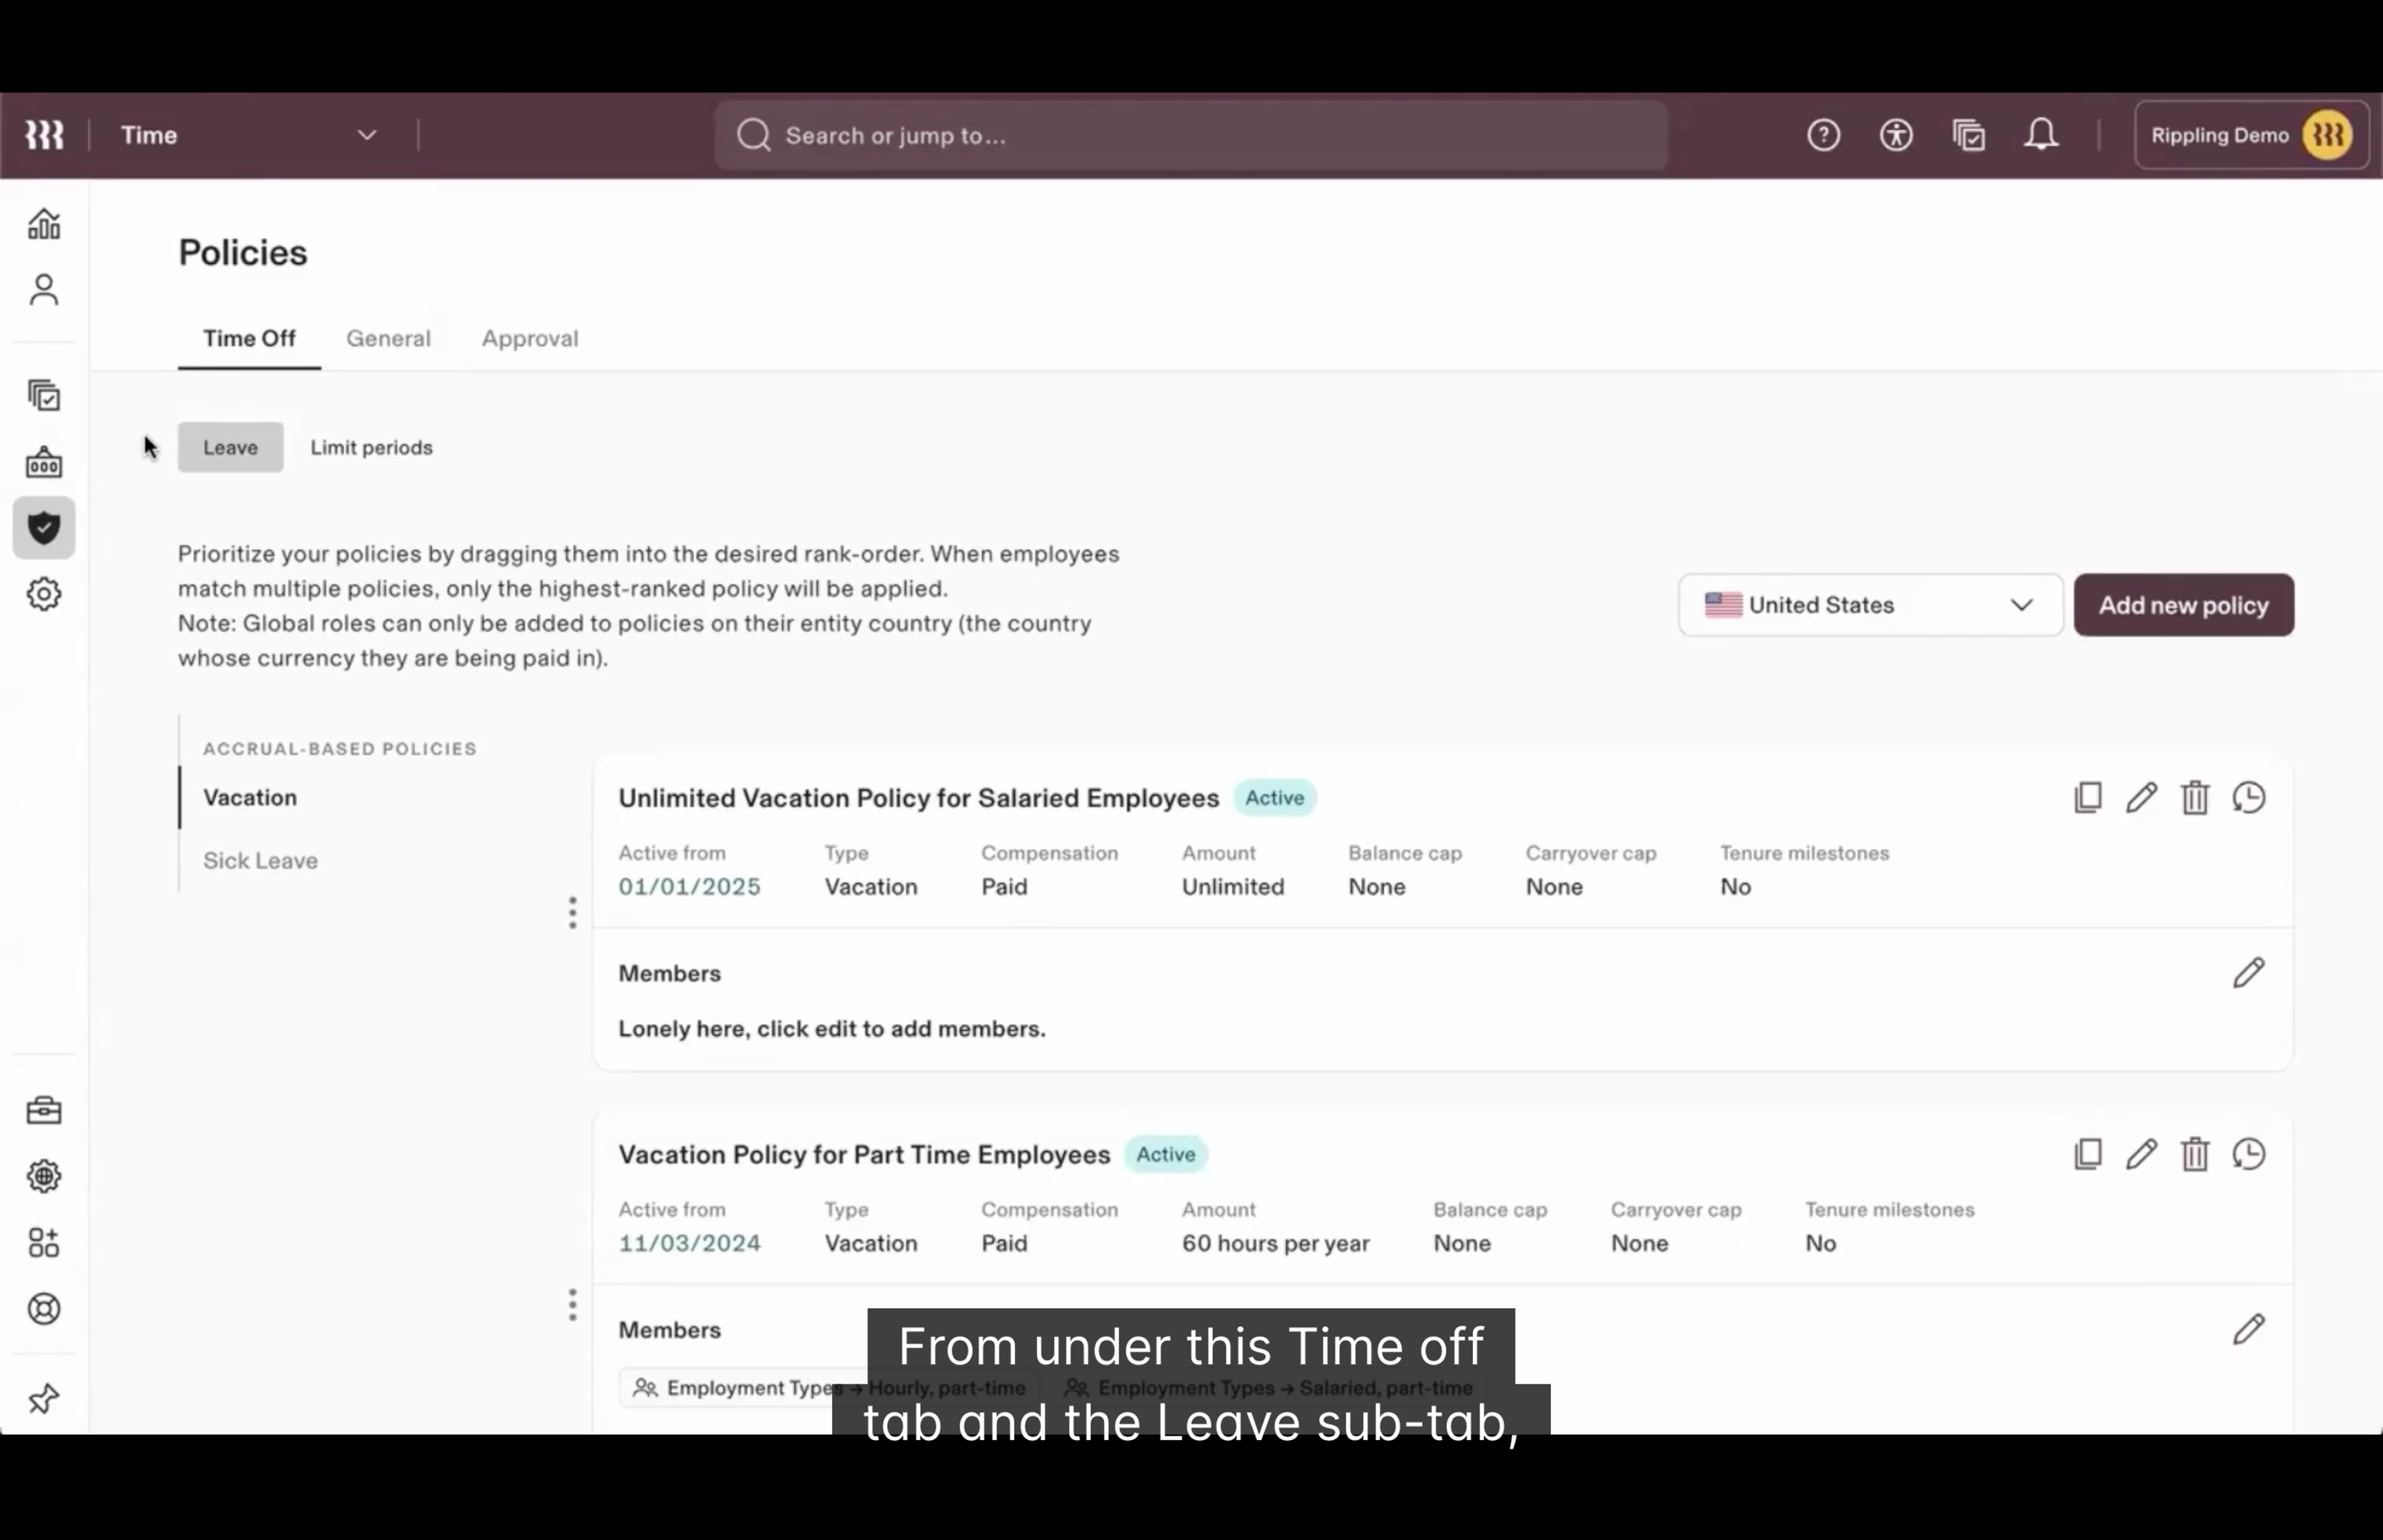Open the globe gear icon in sidebar
Viewport: 2383px width, 1540px height.
(x=44, y=1176)
